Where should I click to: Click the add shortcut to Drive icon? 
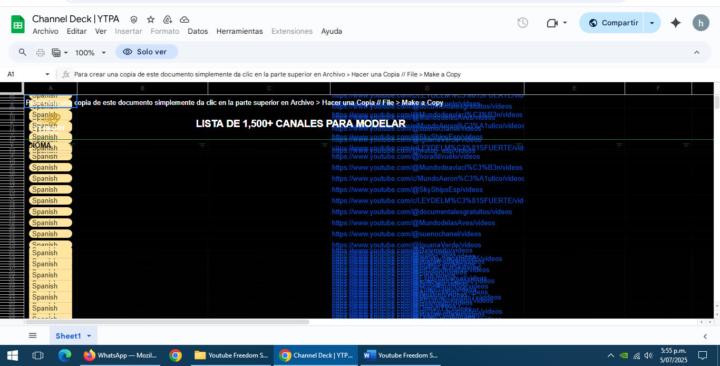(x=167, y=20)
